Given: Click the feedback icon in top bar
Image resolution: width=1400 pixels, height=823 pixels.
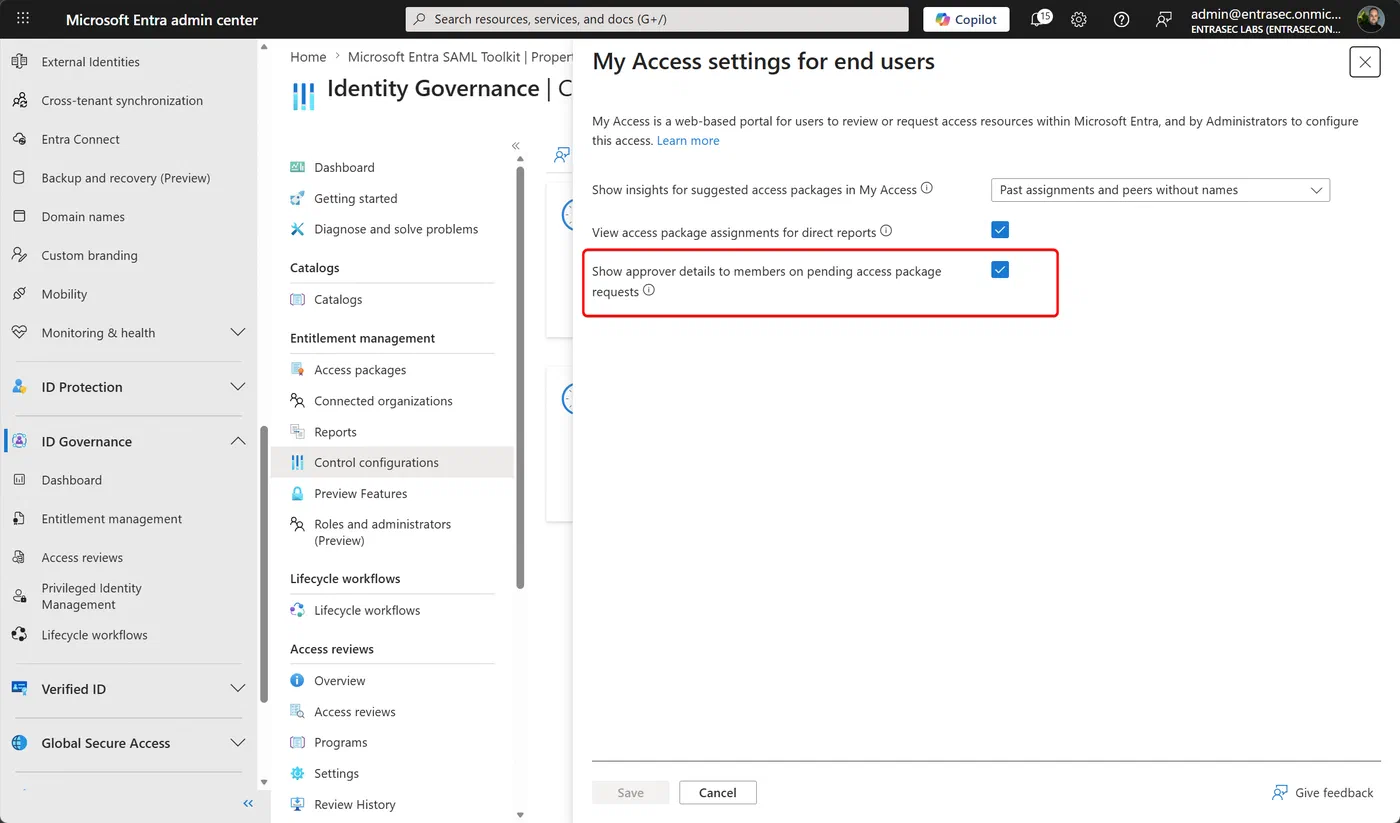Looking at the screenshot, I should pos(1163,19).
